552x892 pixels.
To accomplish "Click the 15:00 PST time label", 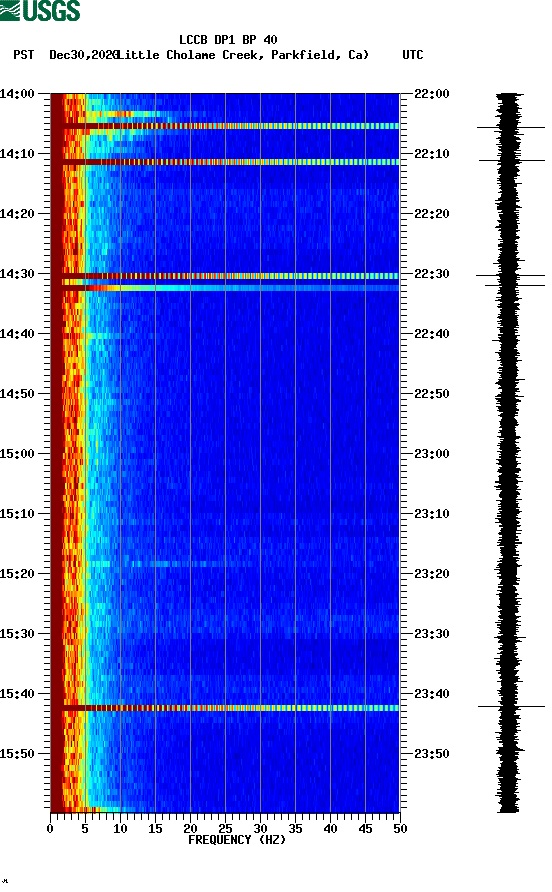I will (x=17, y=454).
